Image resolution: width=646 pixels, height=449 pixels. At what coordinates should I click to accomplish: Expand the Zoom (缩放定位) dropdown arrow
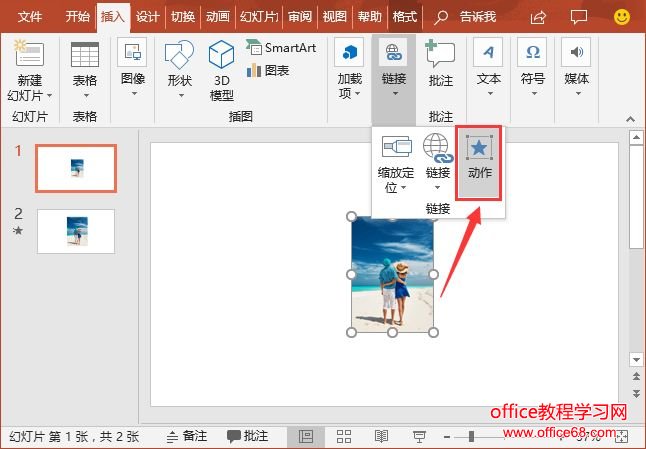(403, 188)
